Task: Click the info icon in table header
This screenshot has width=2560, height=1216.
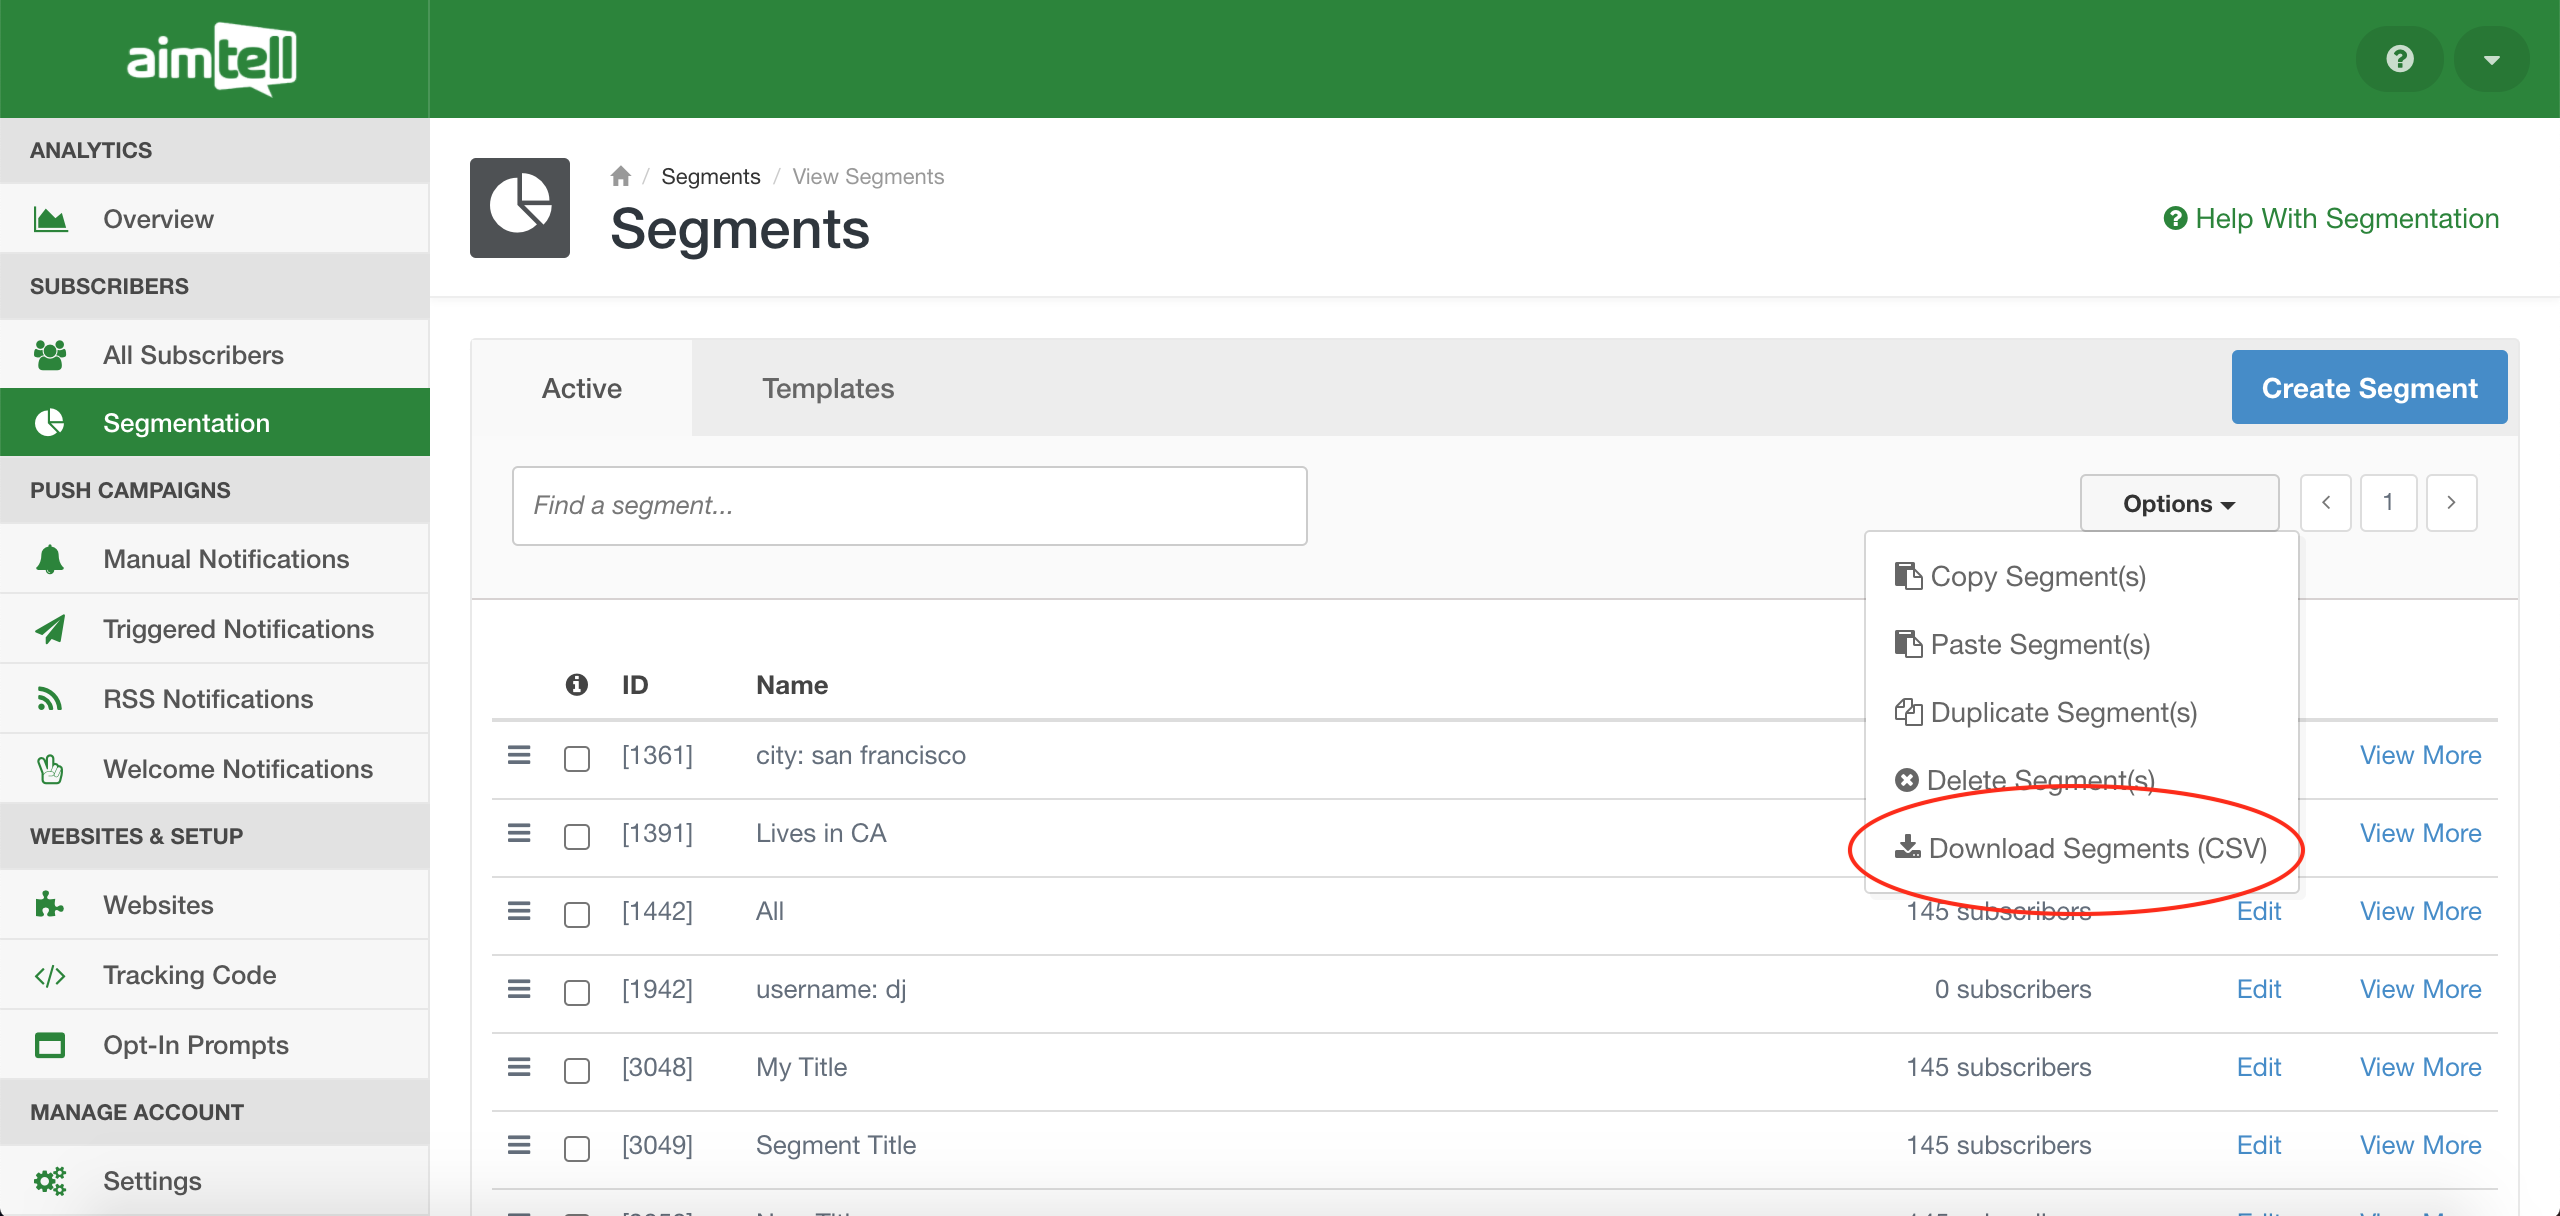Action: 577,685
